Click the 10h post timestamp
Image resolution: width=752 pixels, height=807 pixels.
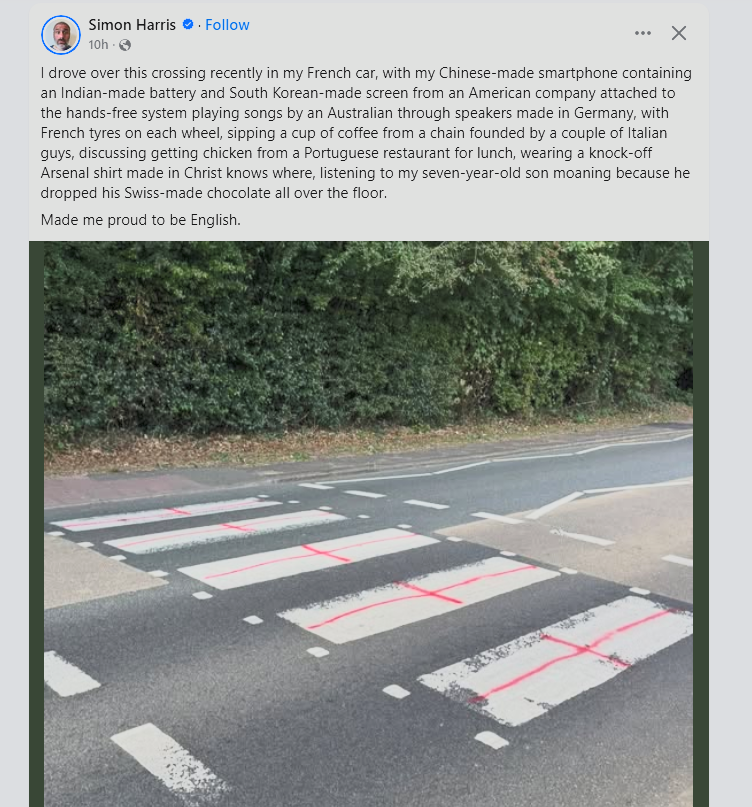coord(98,45)
